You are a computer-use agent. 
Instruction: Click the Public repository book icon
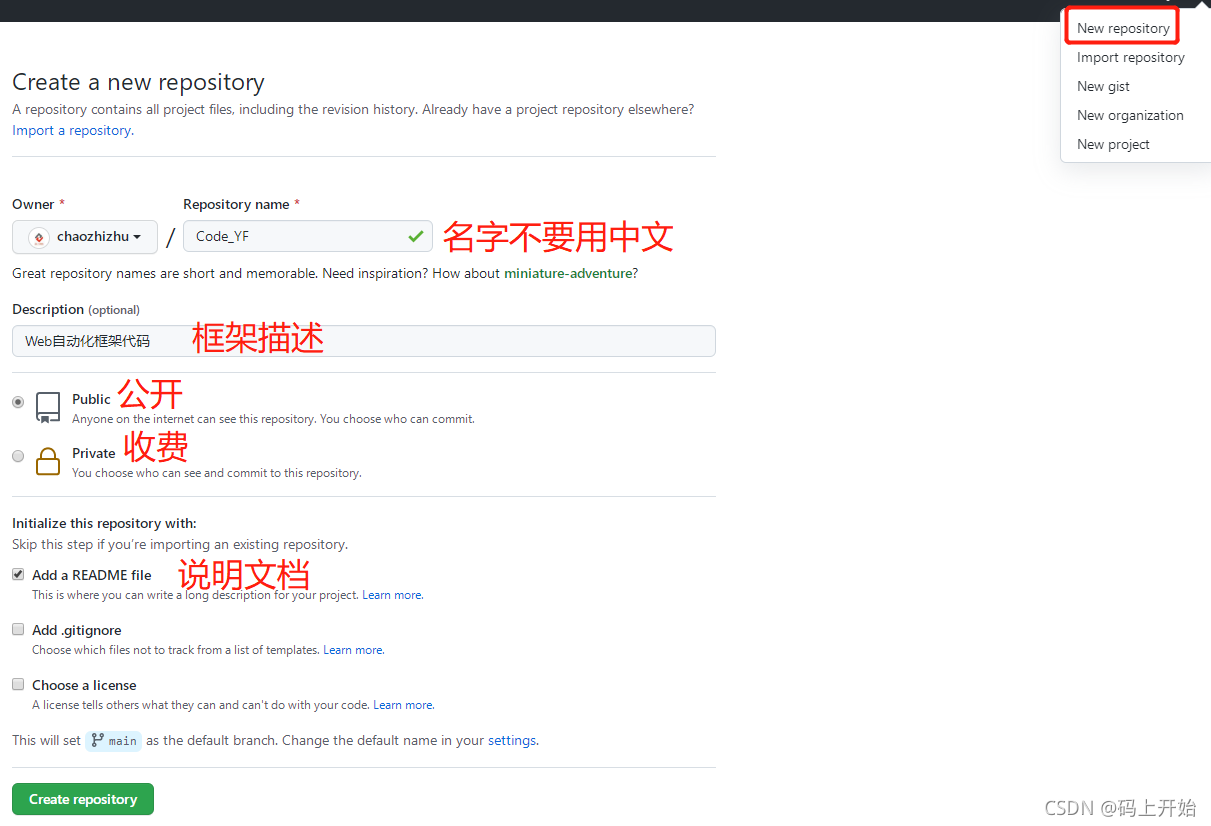tap(48, 407)
